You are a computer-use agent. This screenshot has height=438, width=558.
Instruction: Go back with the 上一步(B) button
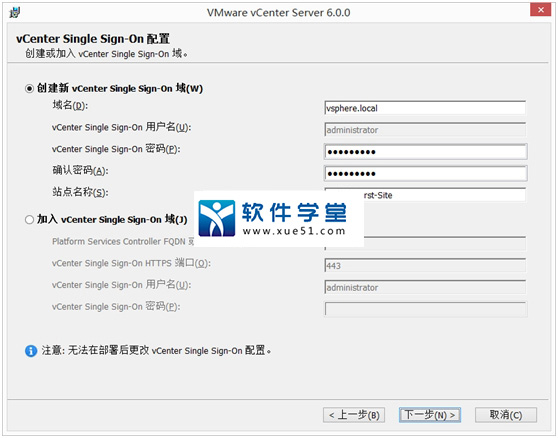(x=354, y=415)
